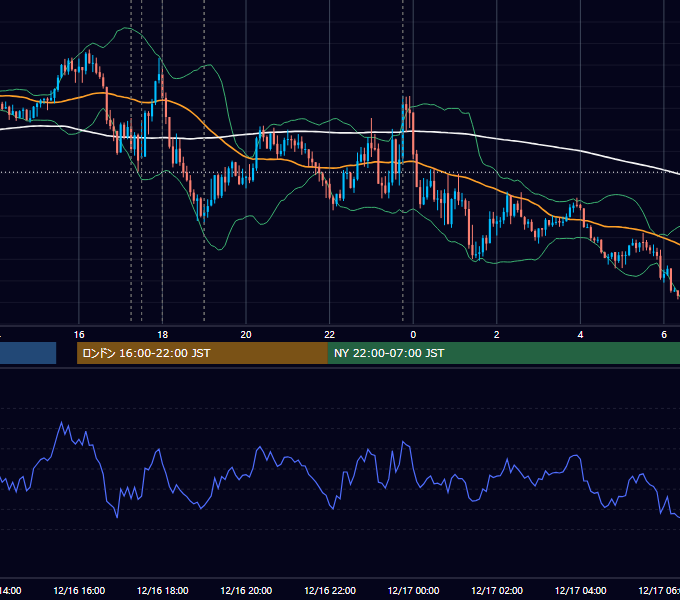Viewport: 680px width, 600px height.
Task: Click the 18 hour axis label
Action: pos(163,335)
